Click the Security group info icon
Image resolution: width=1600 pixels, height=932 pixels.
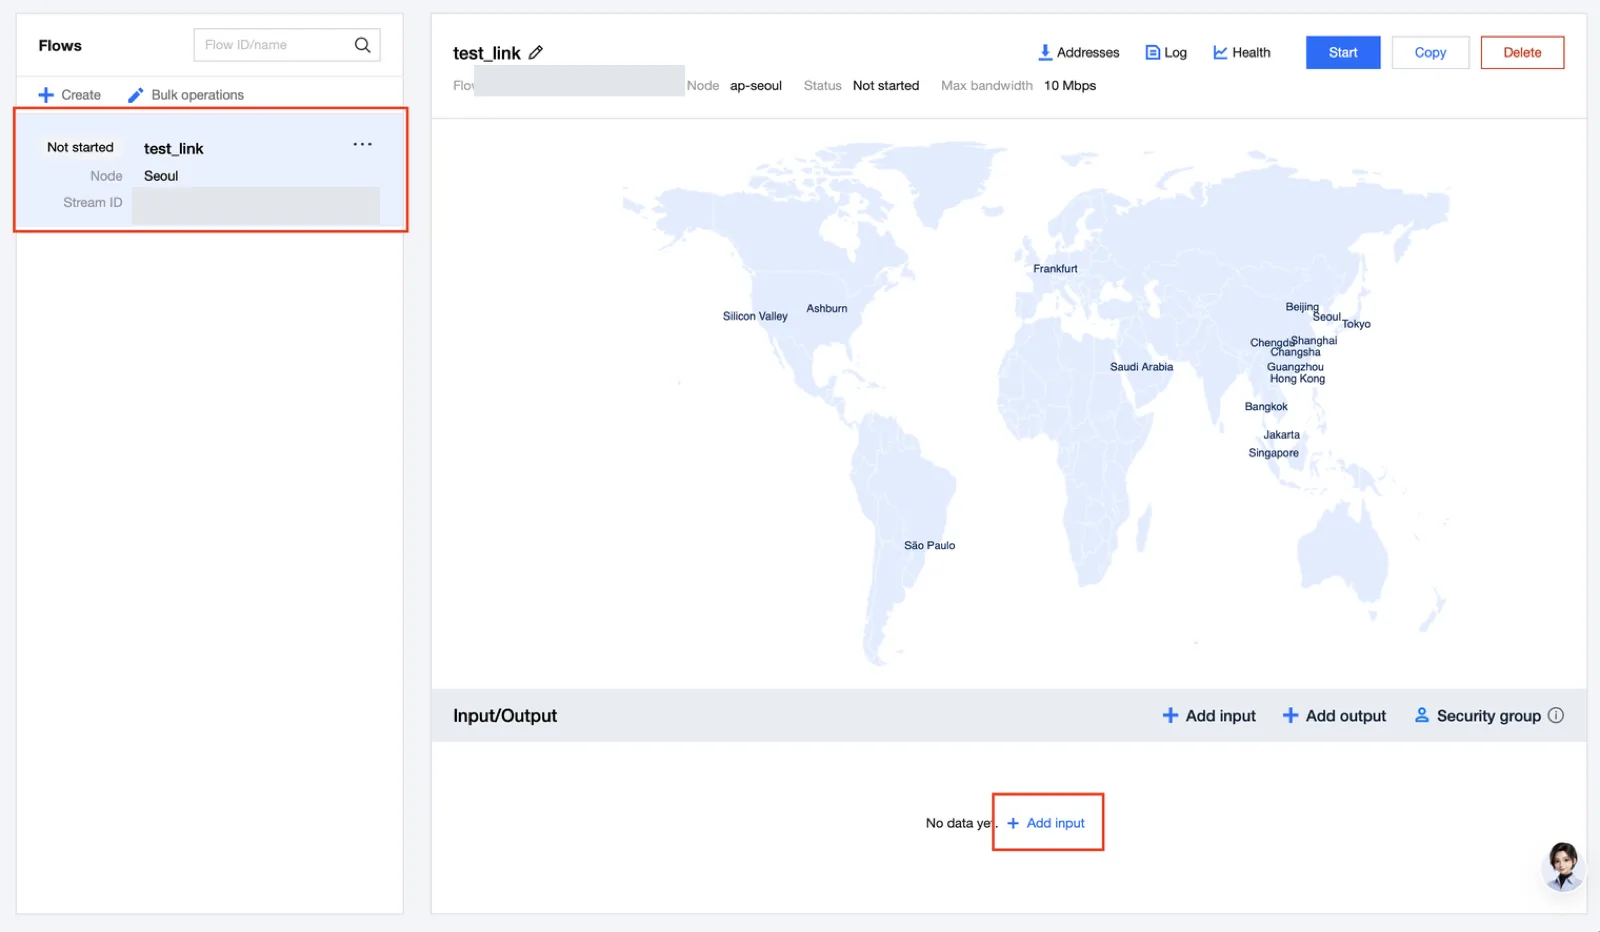[1556, 715]
